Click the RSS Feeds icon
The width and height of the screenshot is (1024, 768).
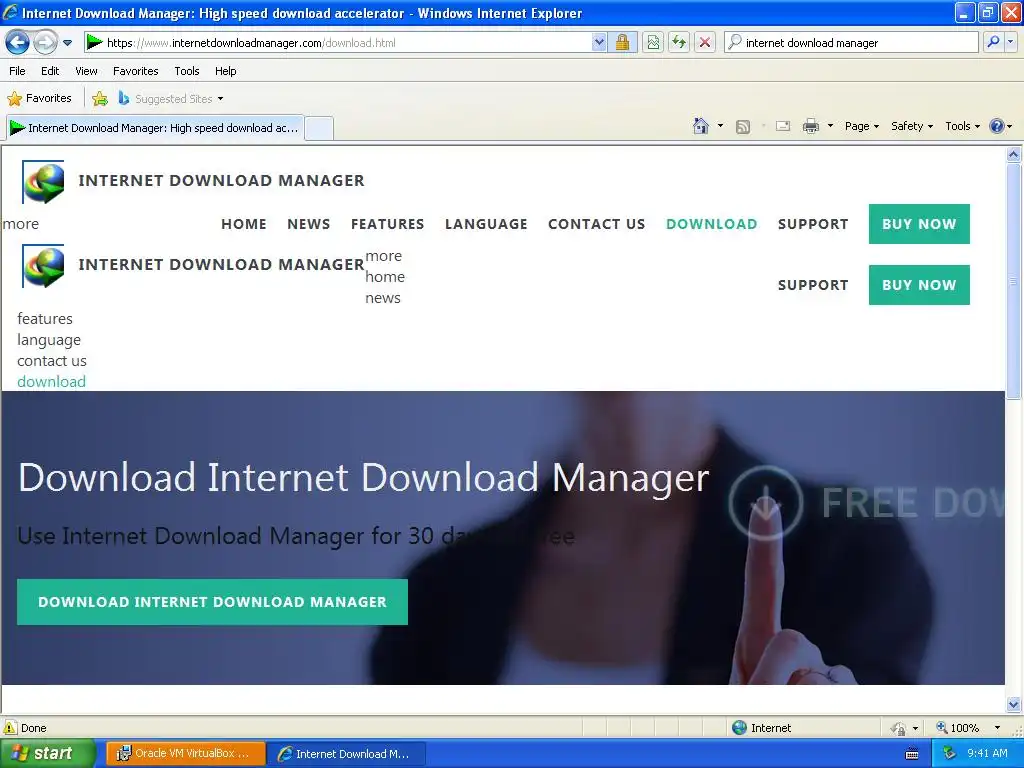(x=743, y=126)
